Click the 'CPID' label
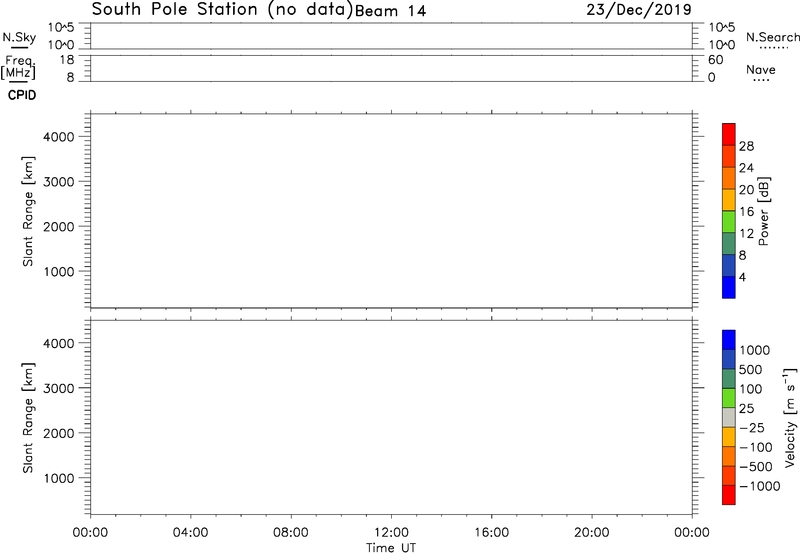800x554 pixels. click(x=22, y=95)
